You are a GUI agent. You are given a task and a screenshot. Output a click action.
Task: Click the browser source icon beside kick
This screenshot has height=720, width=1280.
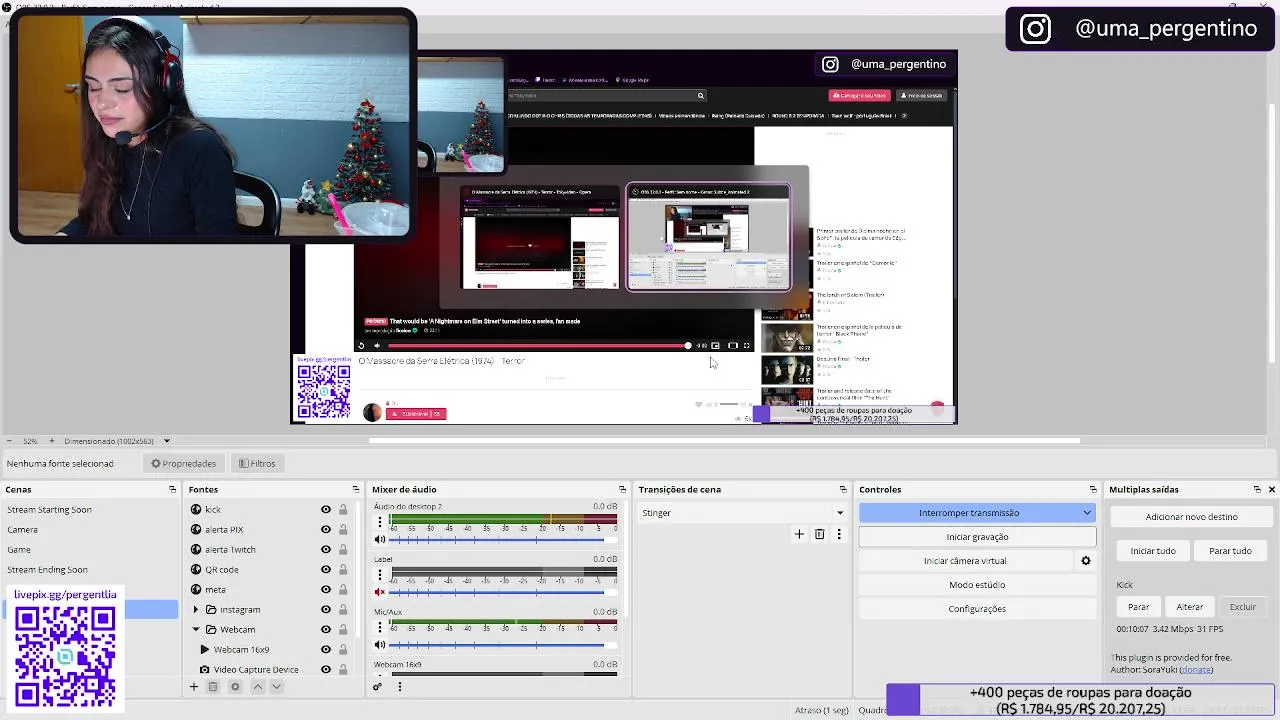point(196,509)
